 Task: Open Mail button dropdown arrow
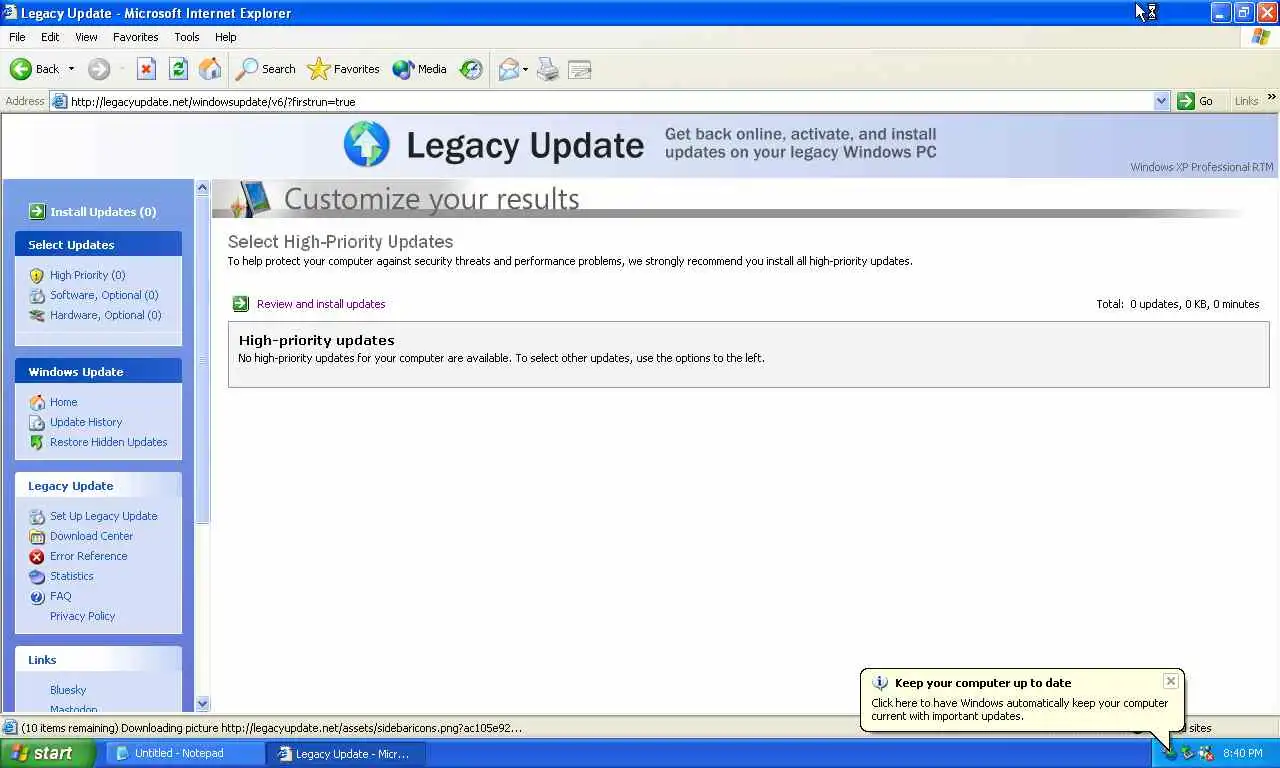pos(525,69)
